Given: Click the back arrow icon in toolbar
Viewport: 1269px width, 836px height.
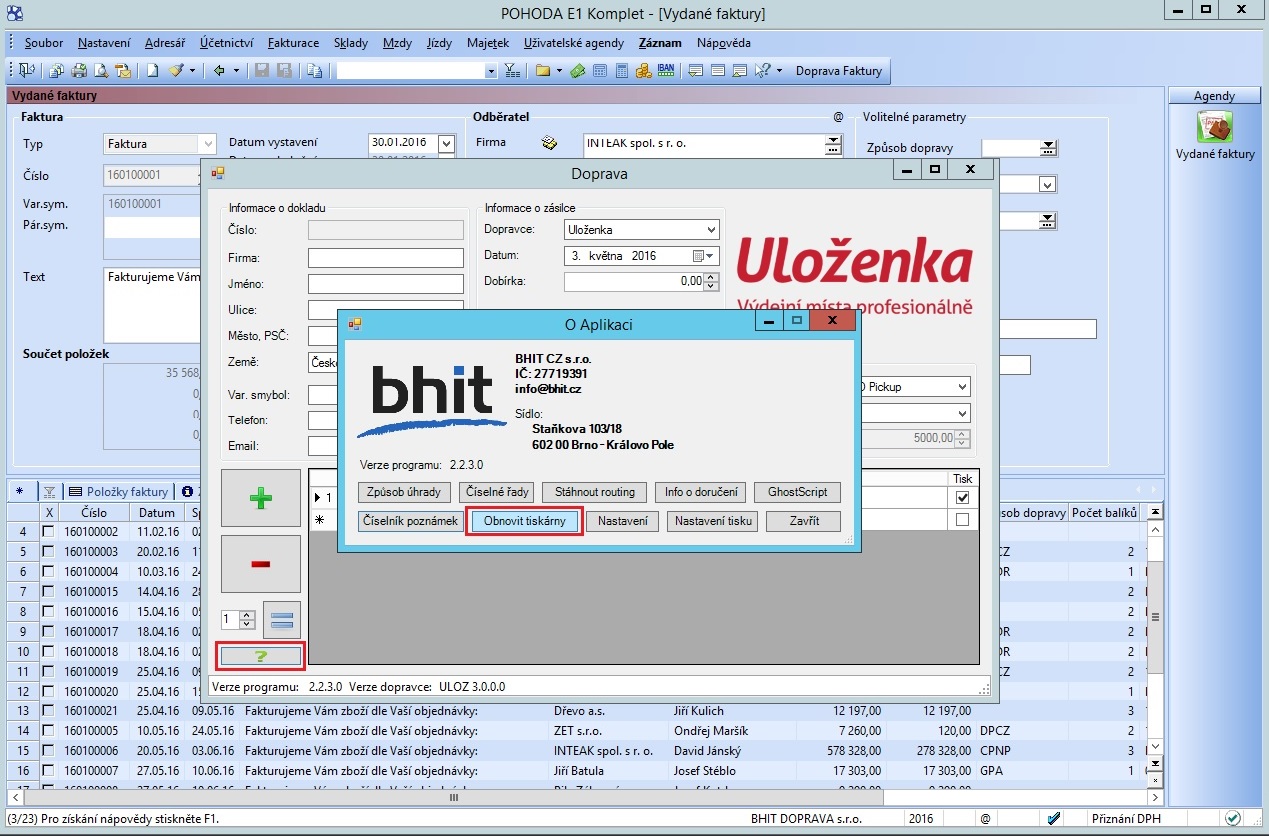Looking at the screenshot, I should 220,71.
